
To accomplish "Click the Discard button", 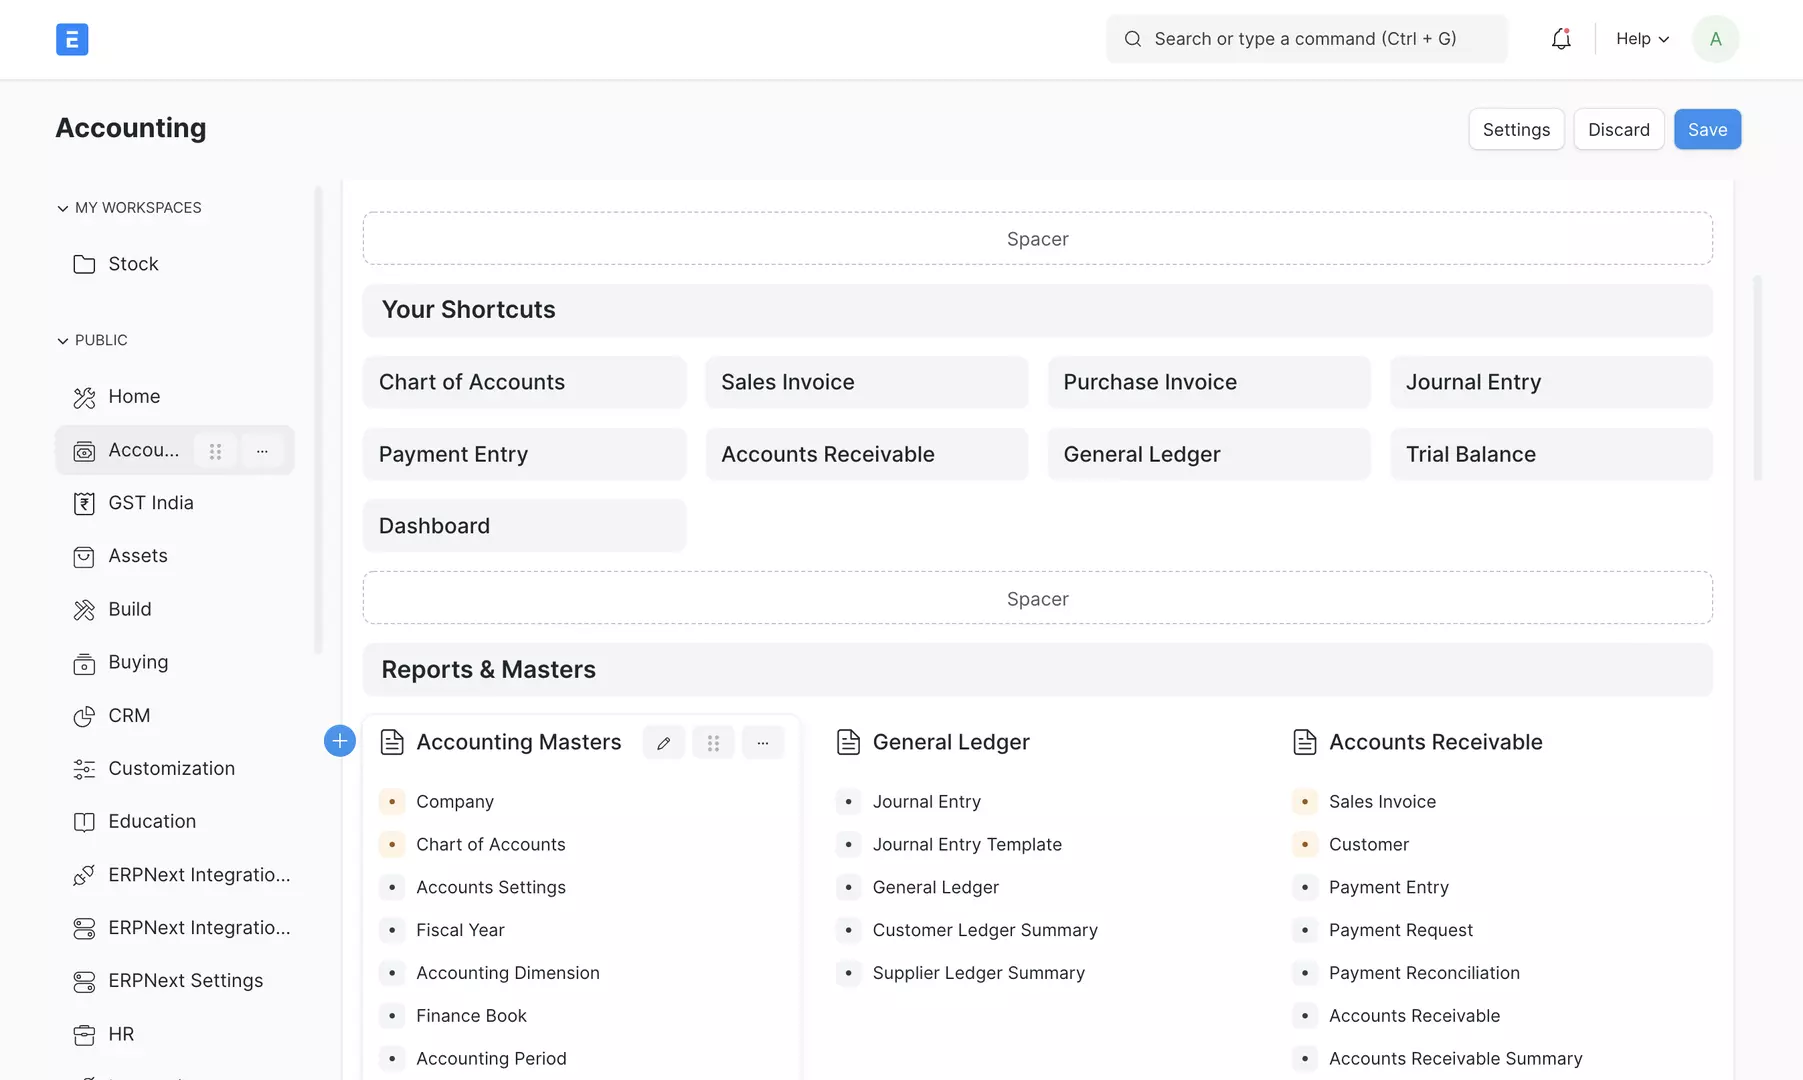I will [1618, 130].
